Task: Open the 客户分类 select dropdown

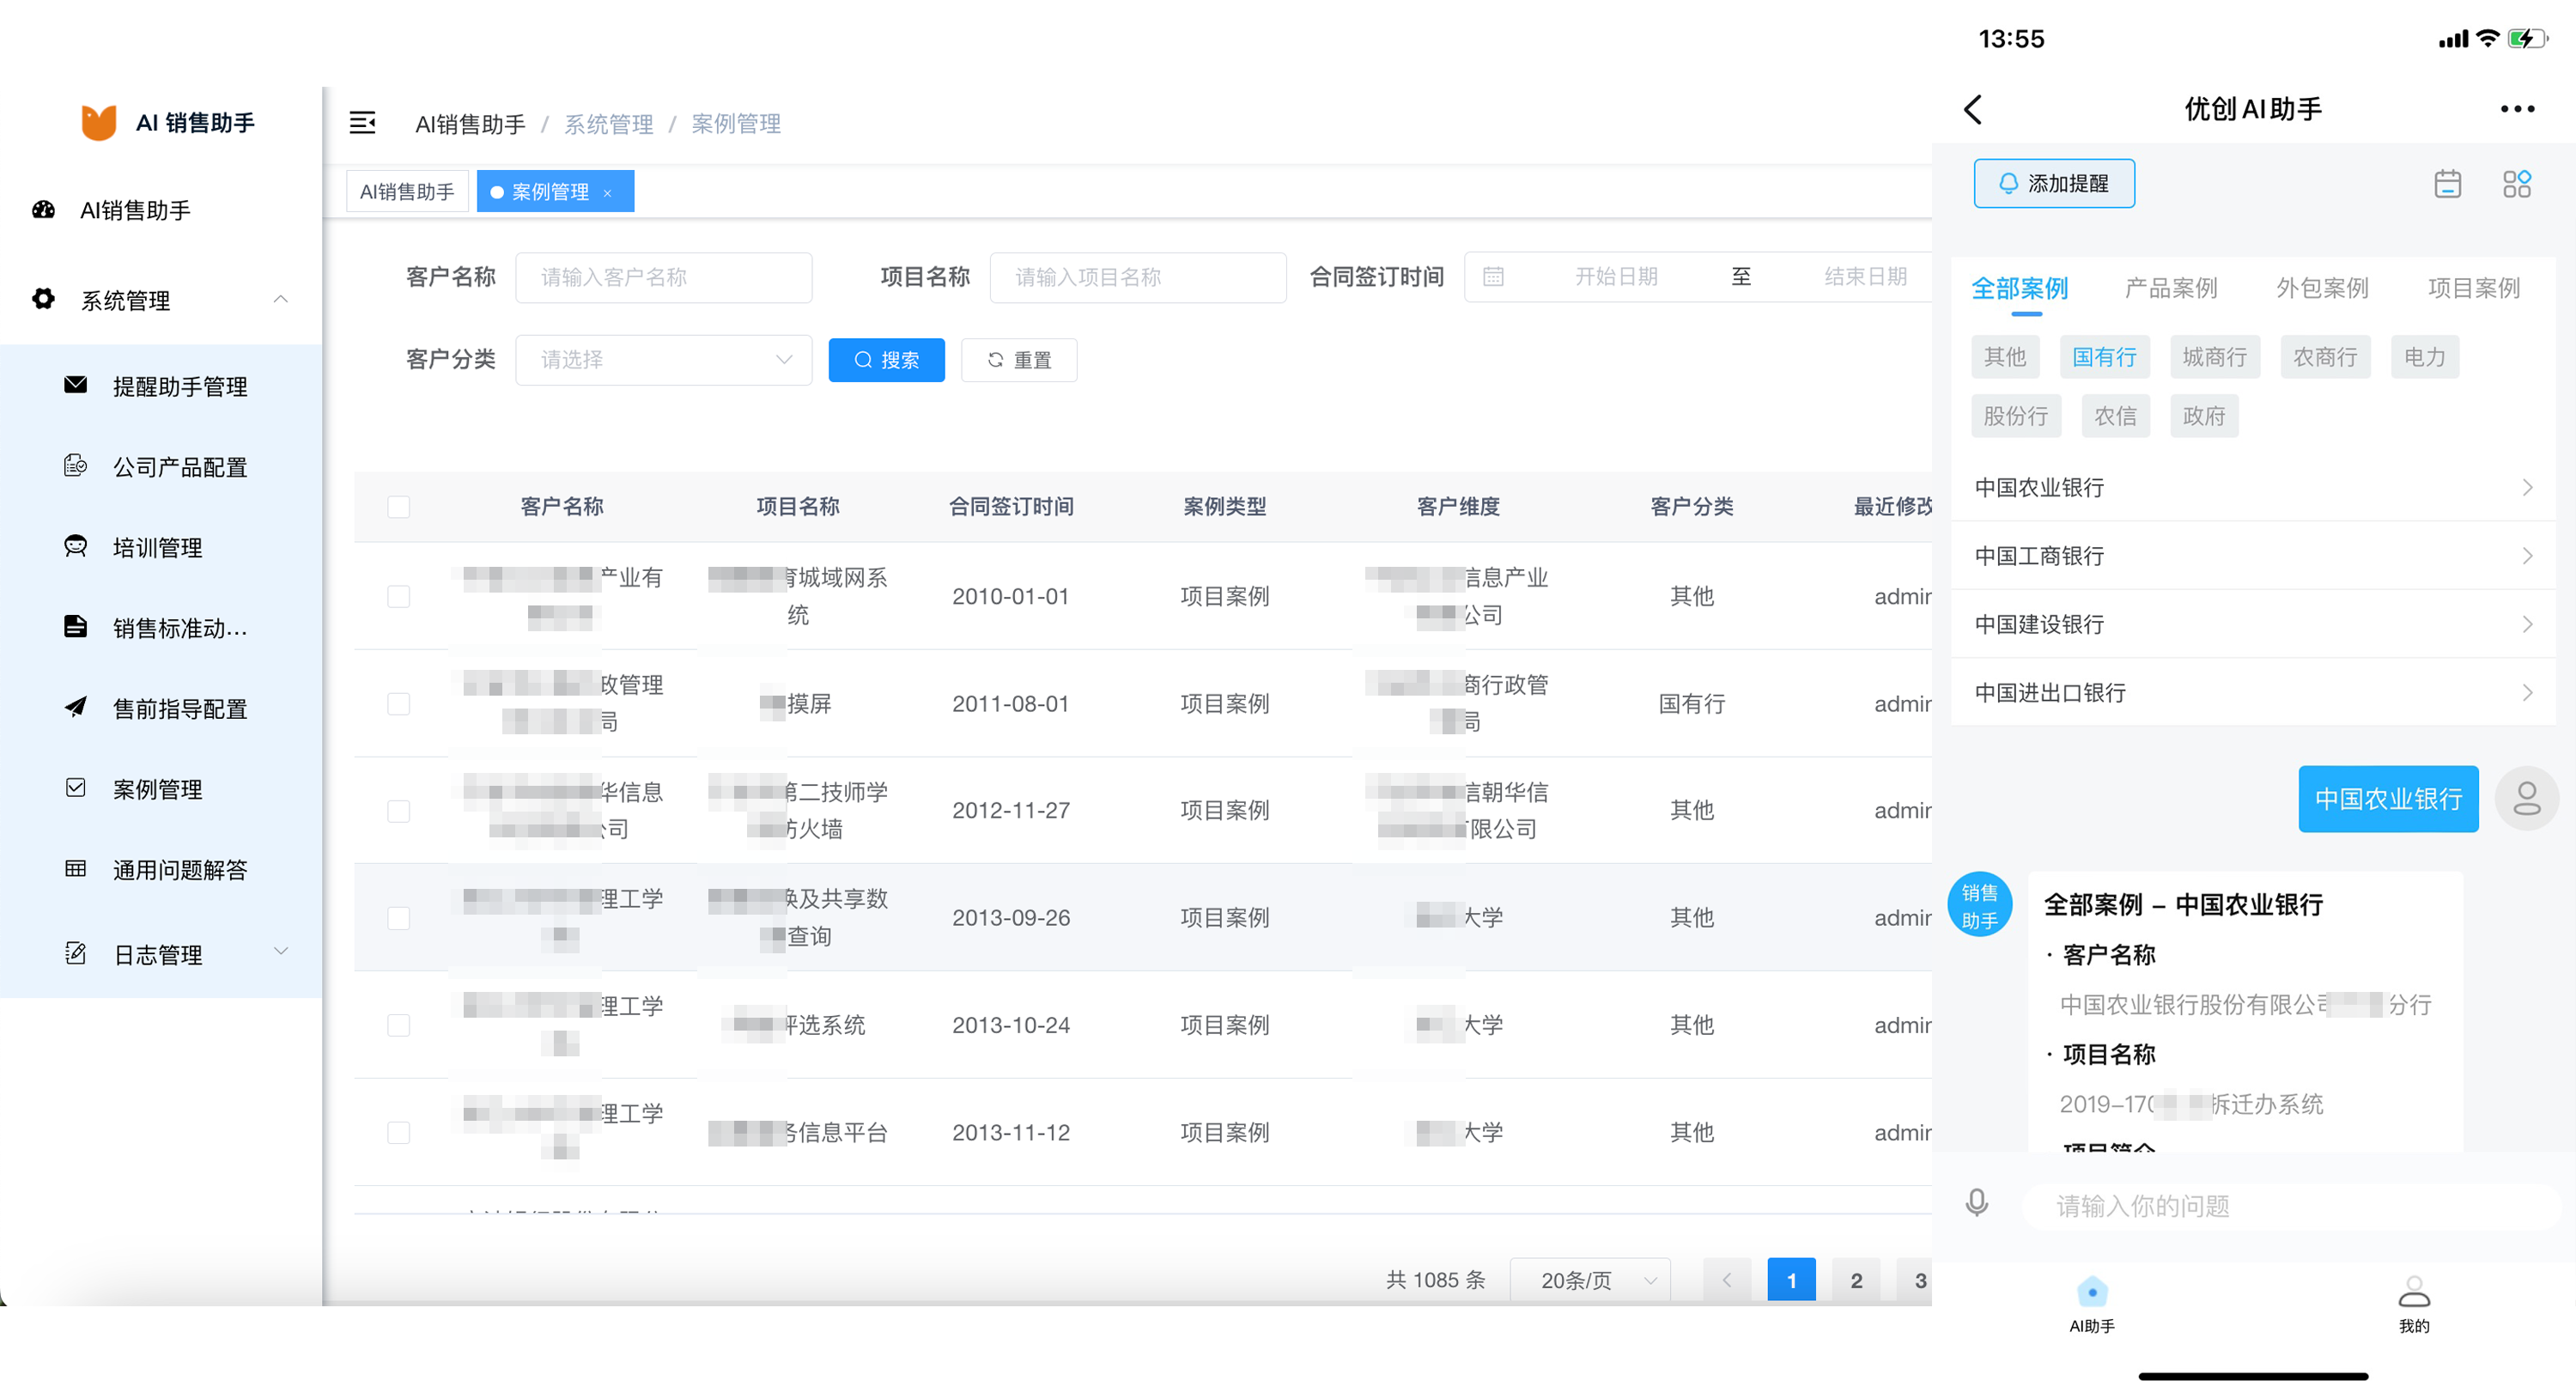Action: tap(664, 359)
